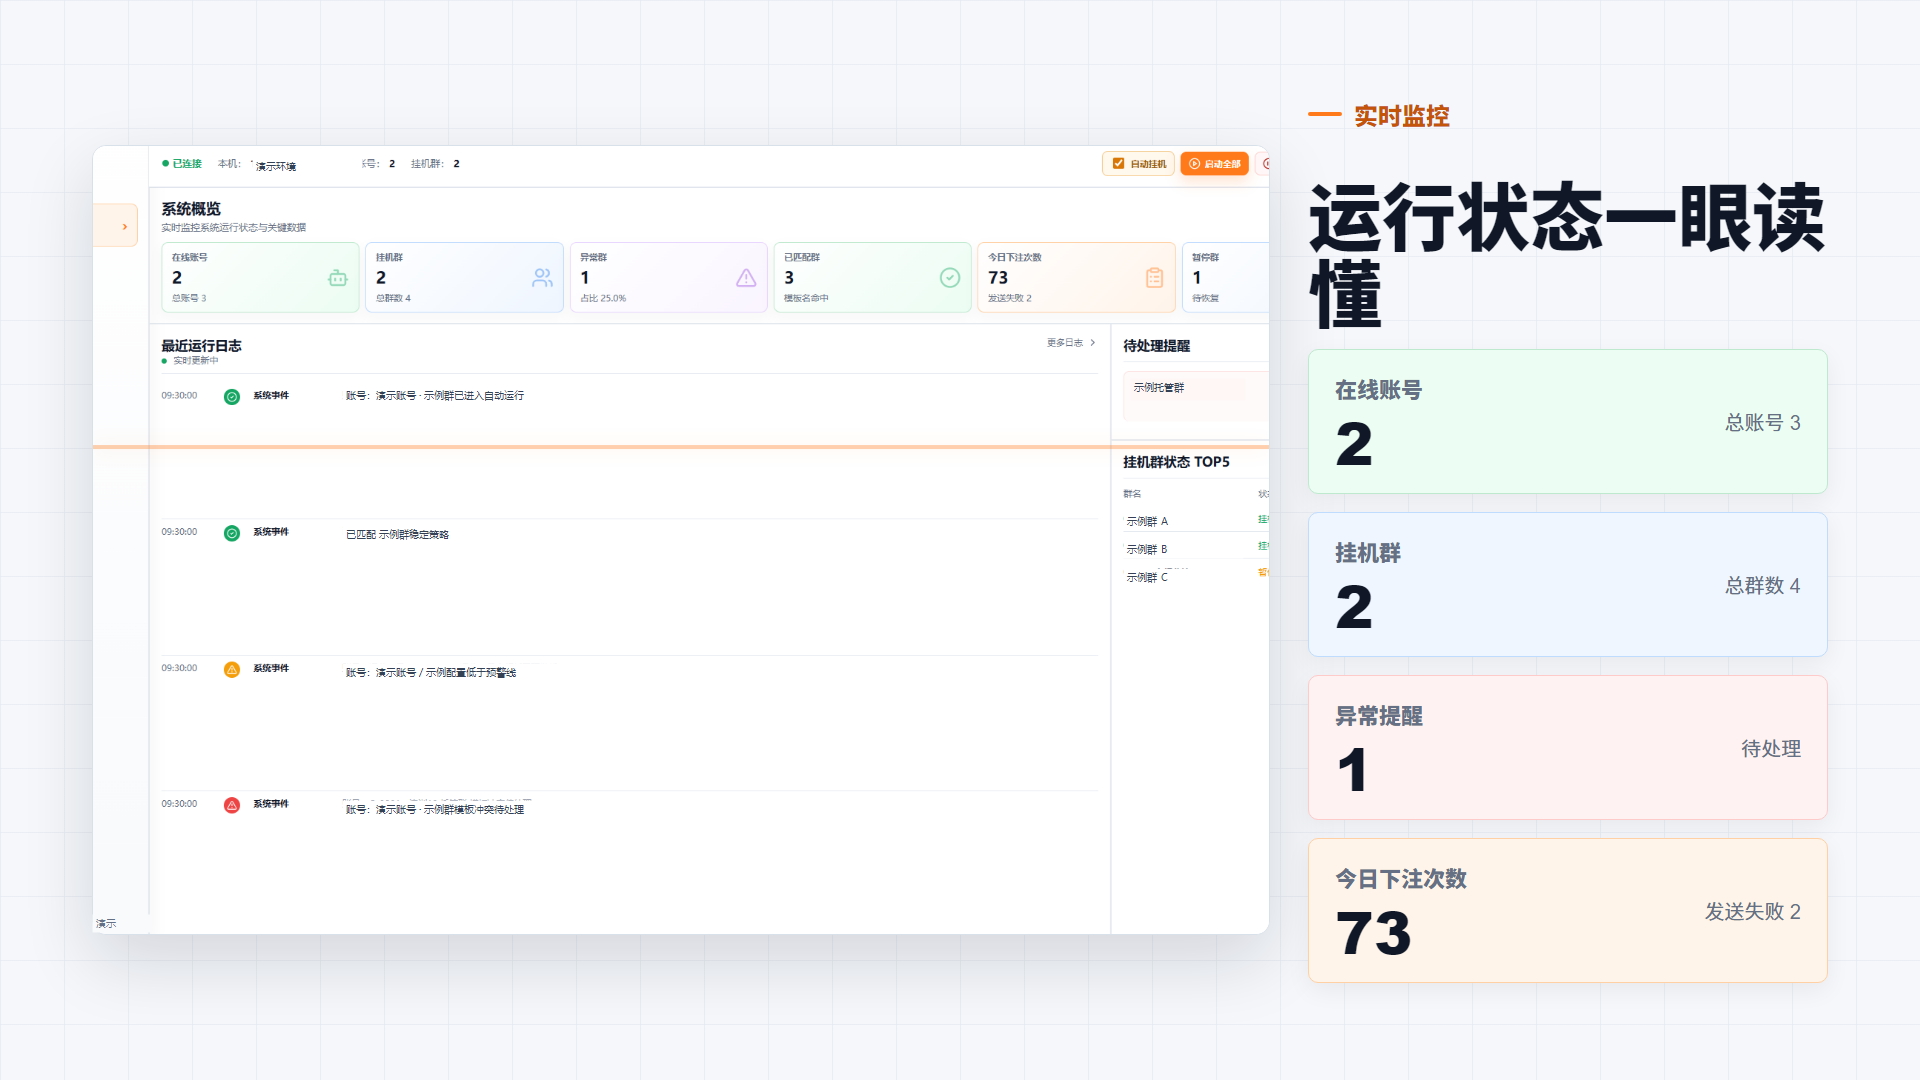Click the green 已连接 status indicator
This screenshot has width=1920, height=1080.
[182, 164]
